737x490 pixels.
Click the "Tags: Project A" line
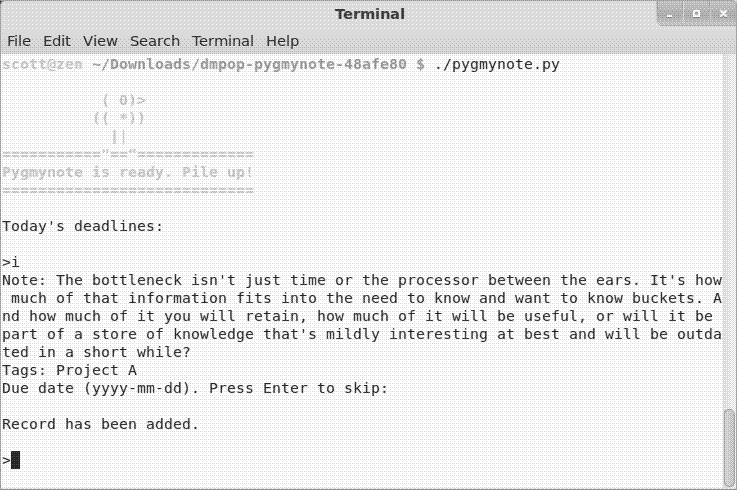pos(70,371)
